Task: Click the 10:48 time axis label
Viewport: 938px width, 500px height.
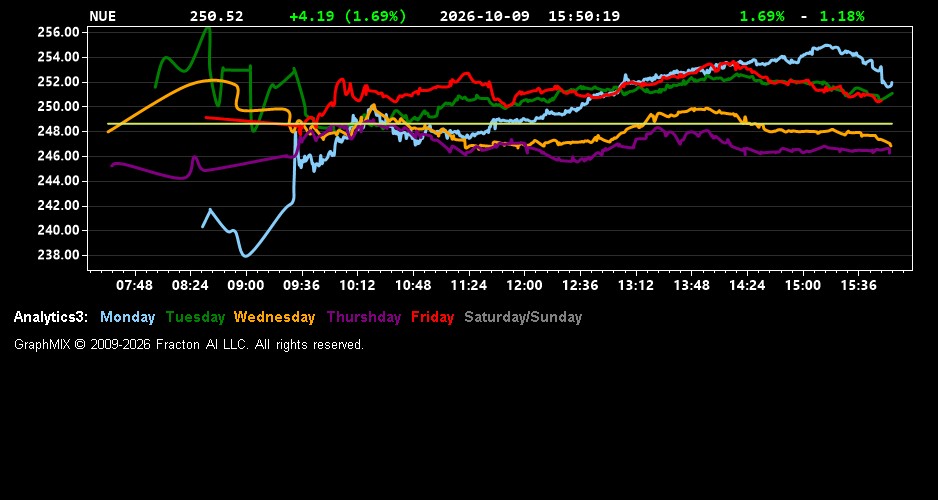Action: coord(413,285)
